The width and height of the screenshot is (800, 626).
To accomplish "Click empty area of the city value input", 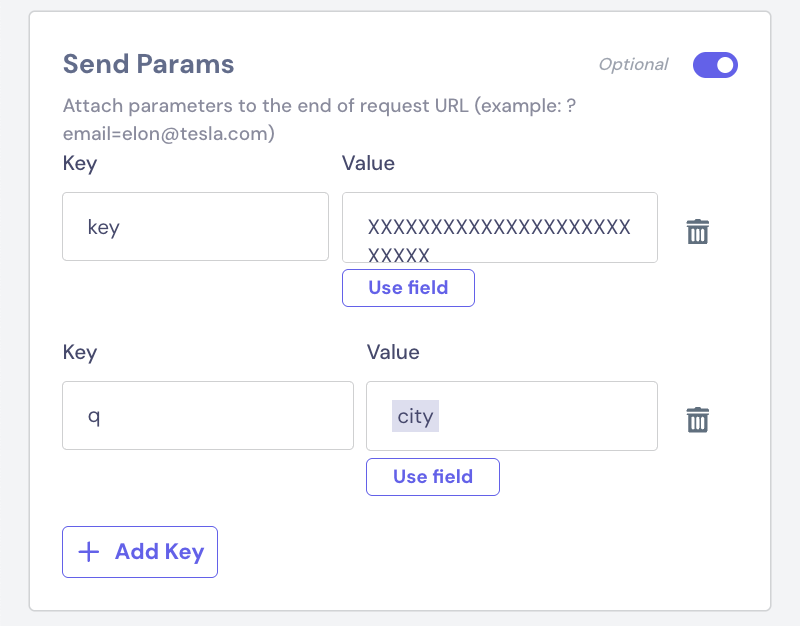I will tap(546, 416).
